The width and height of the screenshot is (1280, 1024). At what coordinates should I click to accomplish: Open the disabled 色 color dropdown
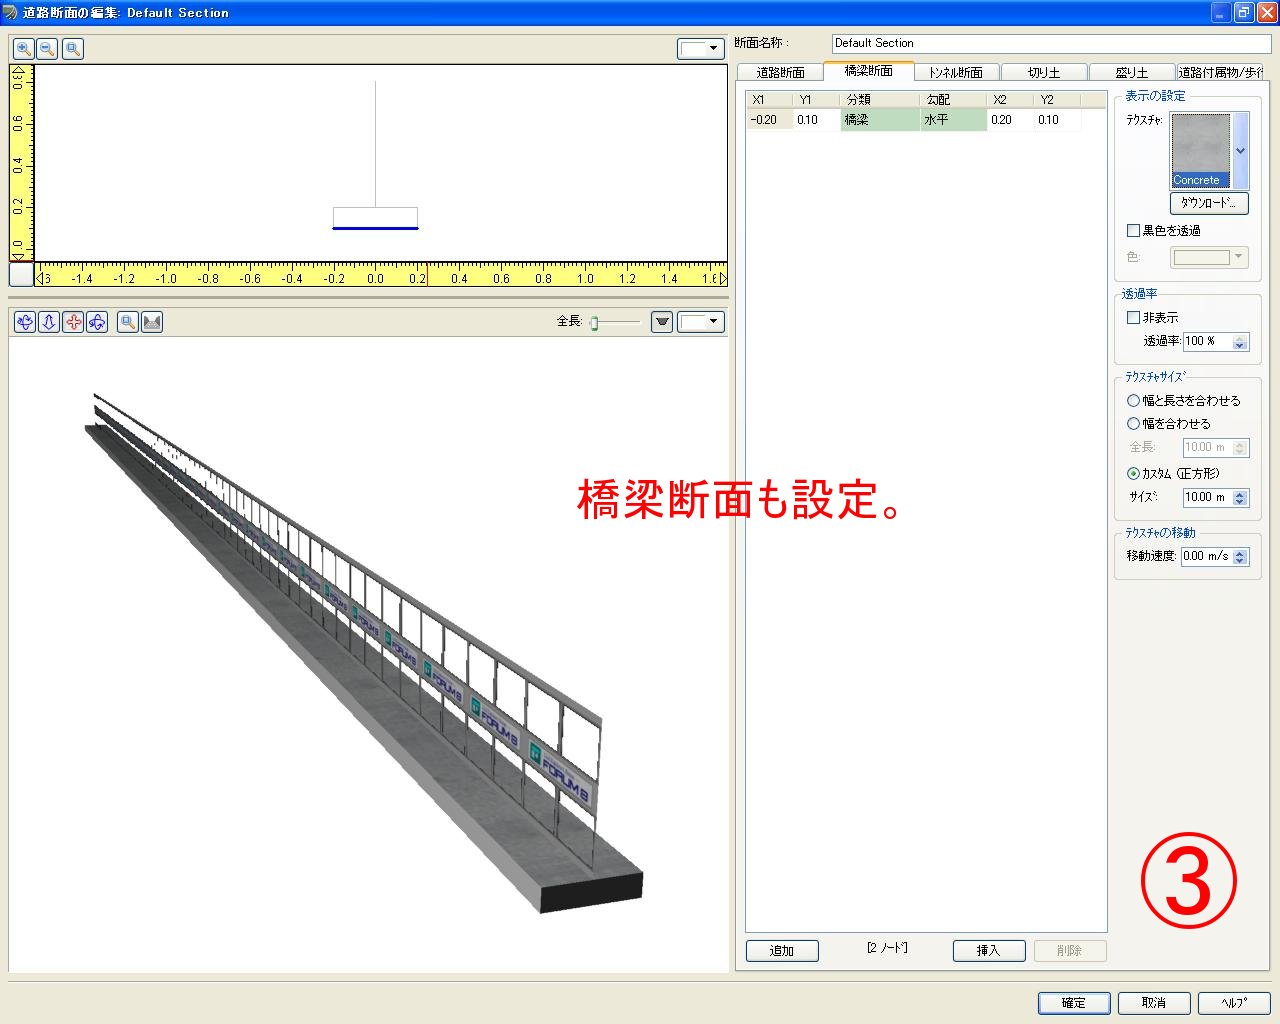coord(1210,257)
